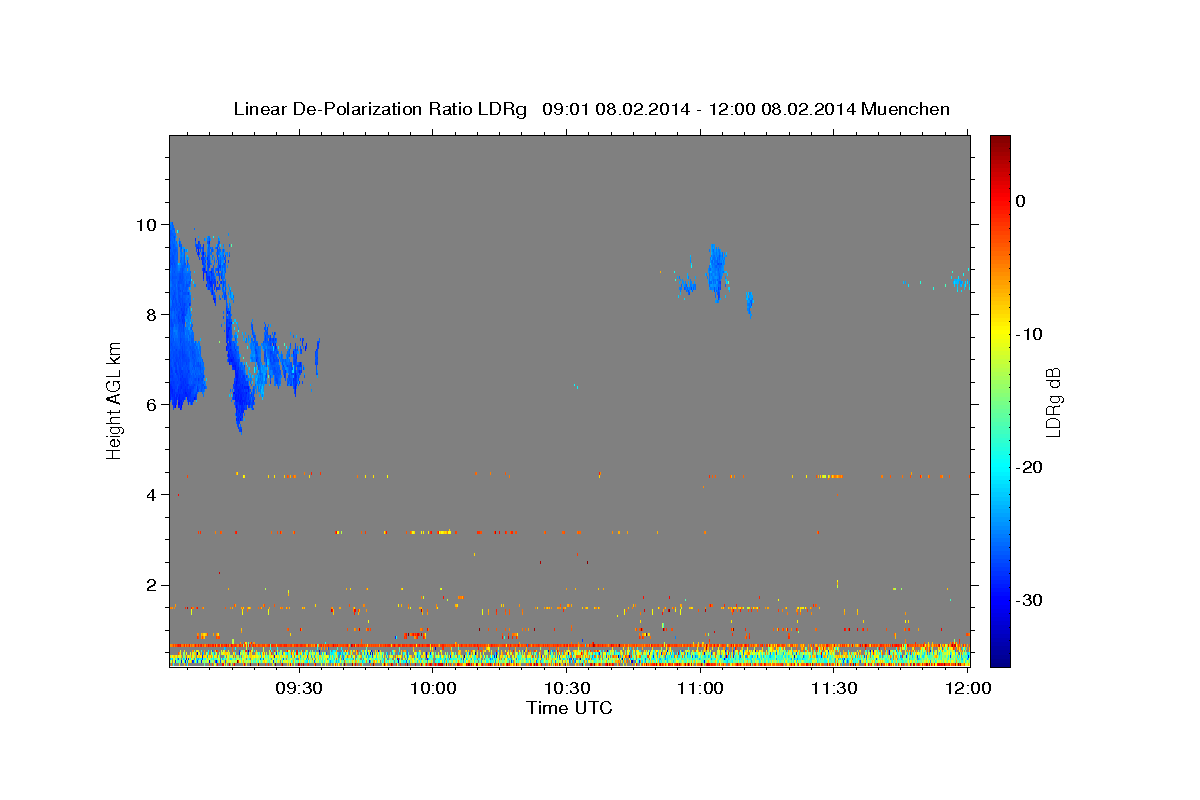Screen dimensions: 1200x800
Task: Click the height tick label 2
Action: tap(152, 584)
